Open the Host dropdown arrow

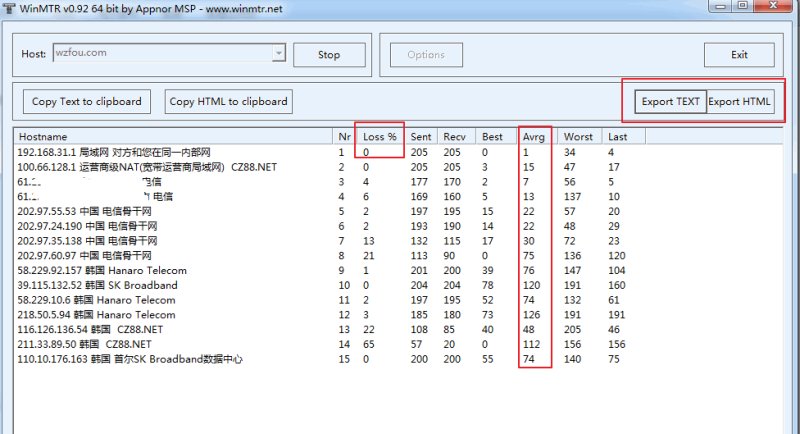[x=279, y=53]
